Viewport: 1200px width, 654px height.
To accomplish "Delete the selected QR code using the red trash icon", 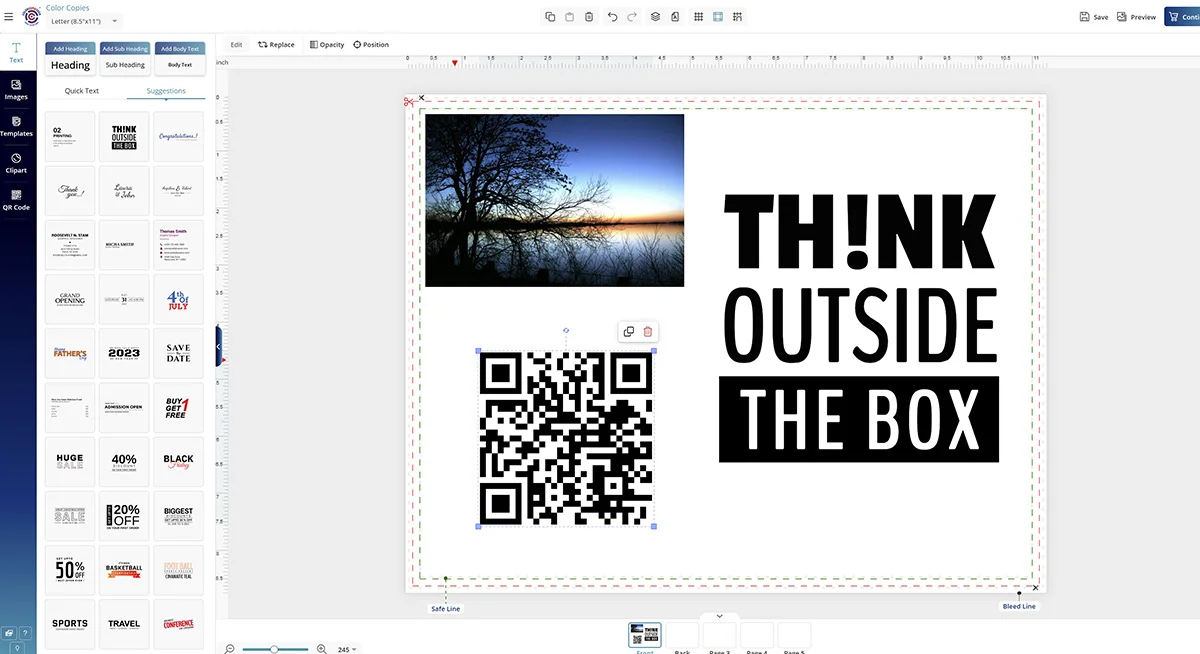I will click(x=647, y=332).
